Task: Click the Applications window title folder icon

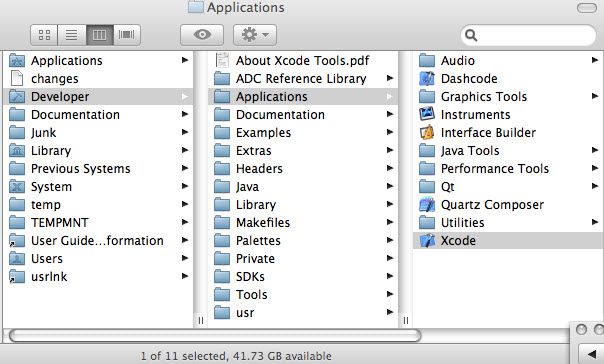Action: 196,7
